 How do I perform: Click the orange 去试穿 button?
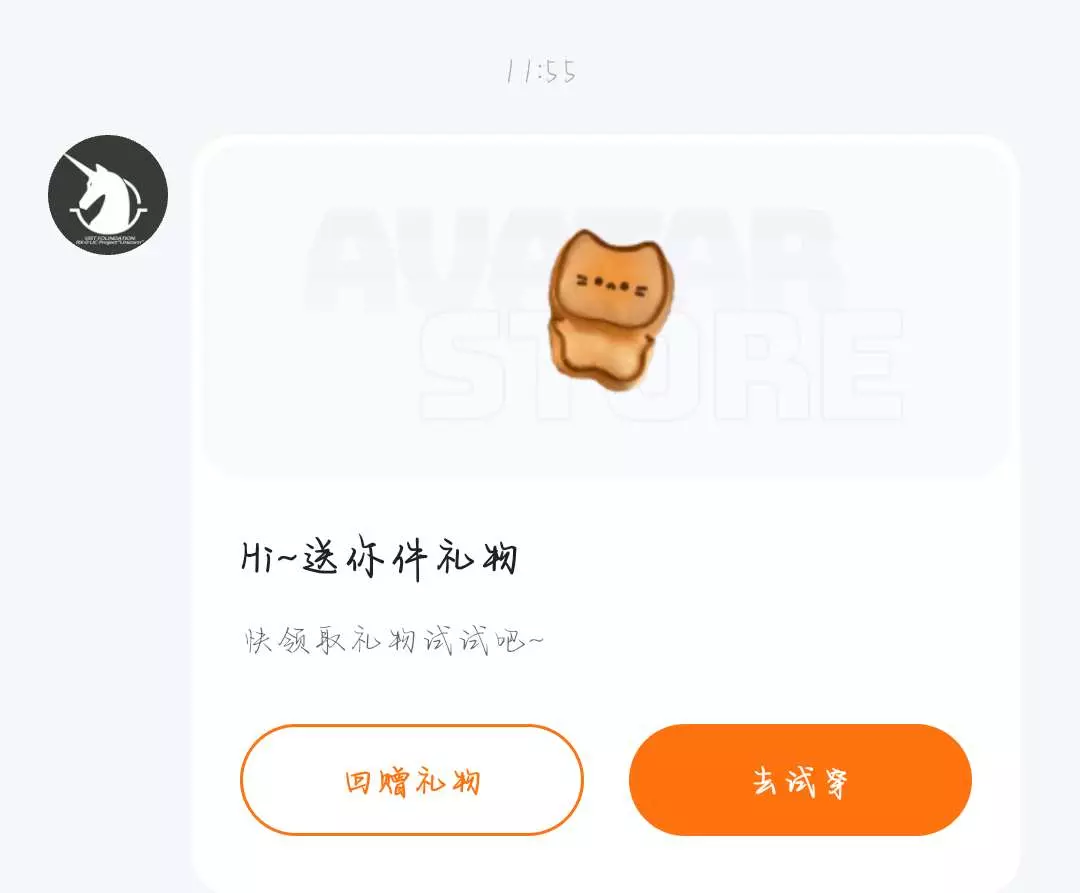tap(800, 780)
